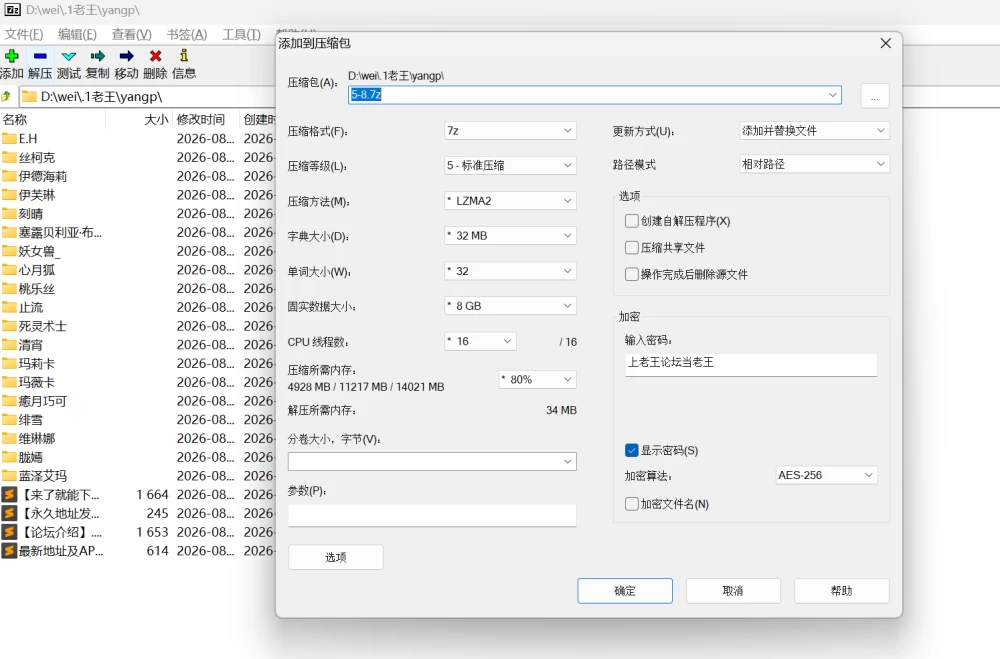Open the 压缩格式 7z dropdown
This screenshot has width=1000, height=659.
[510, 130]
